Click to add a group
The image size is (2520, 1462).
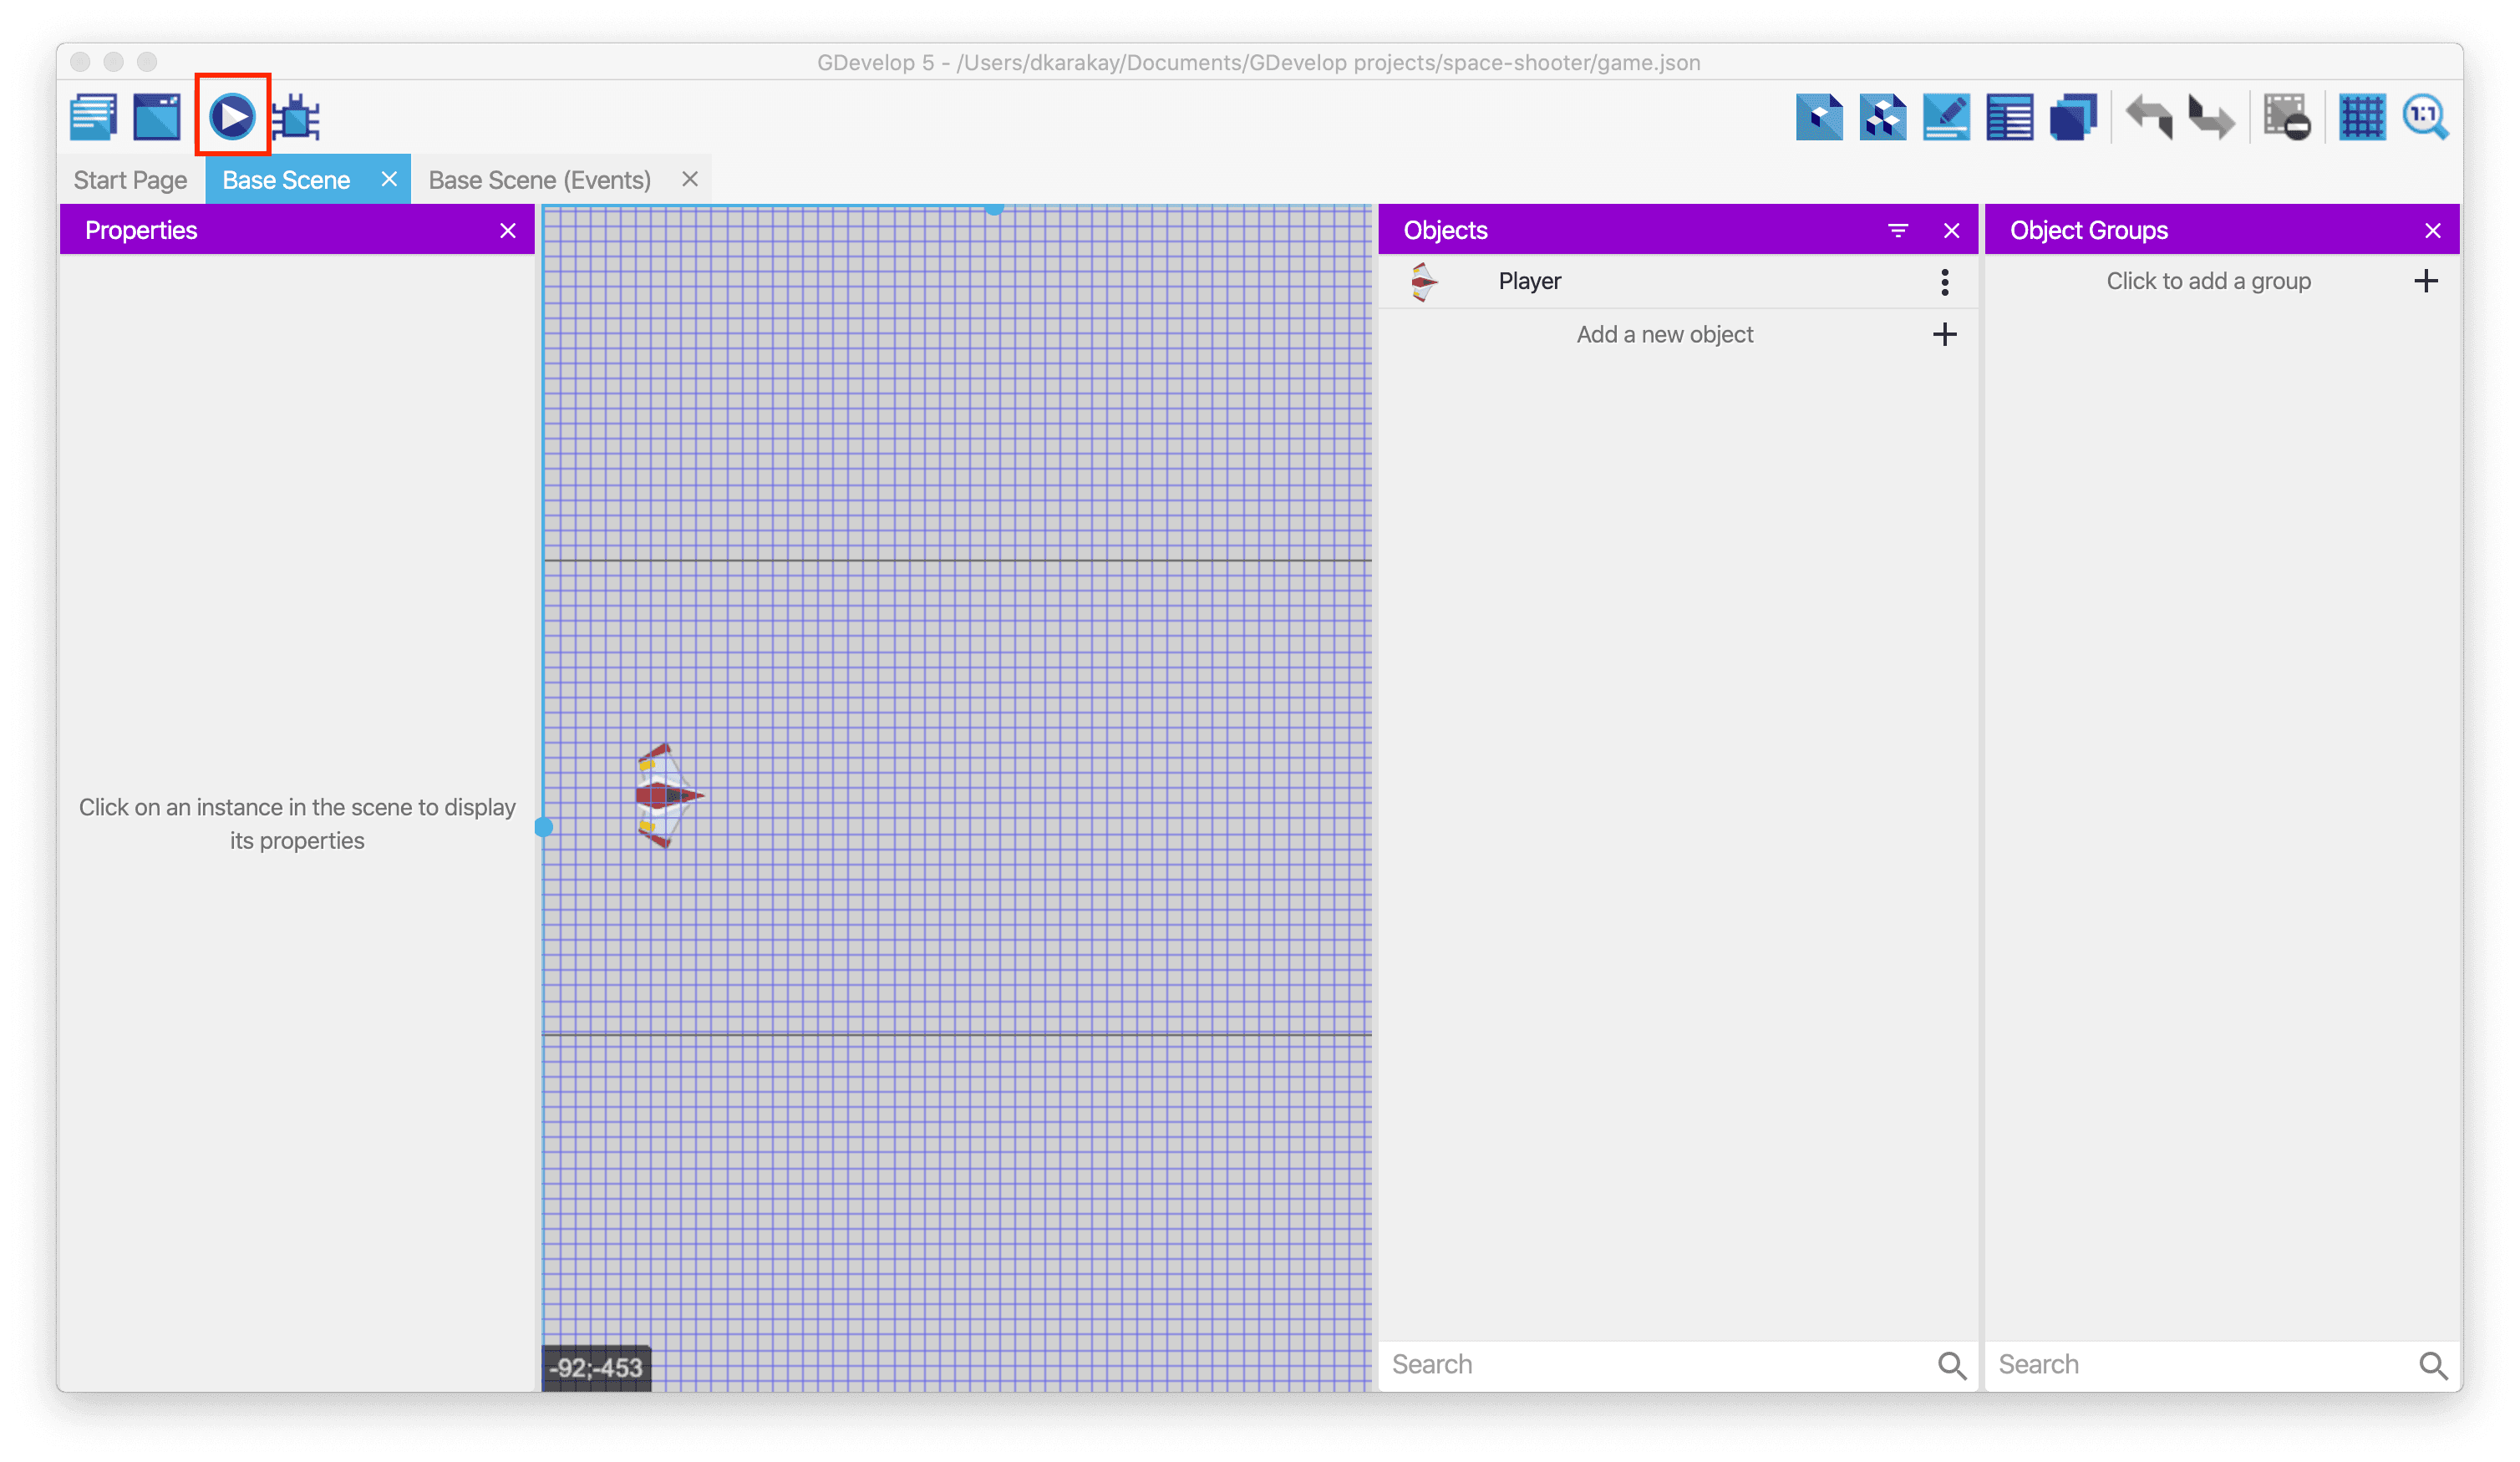(x=2208, y=281)
